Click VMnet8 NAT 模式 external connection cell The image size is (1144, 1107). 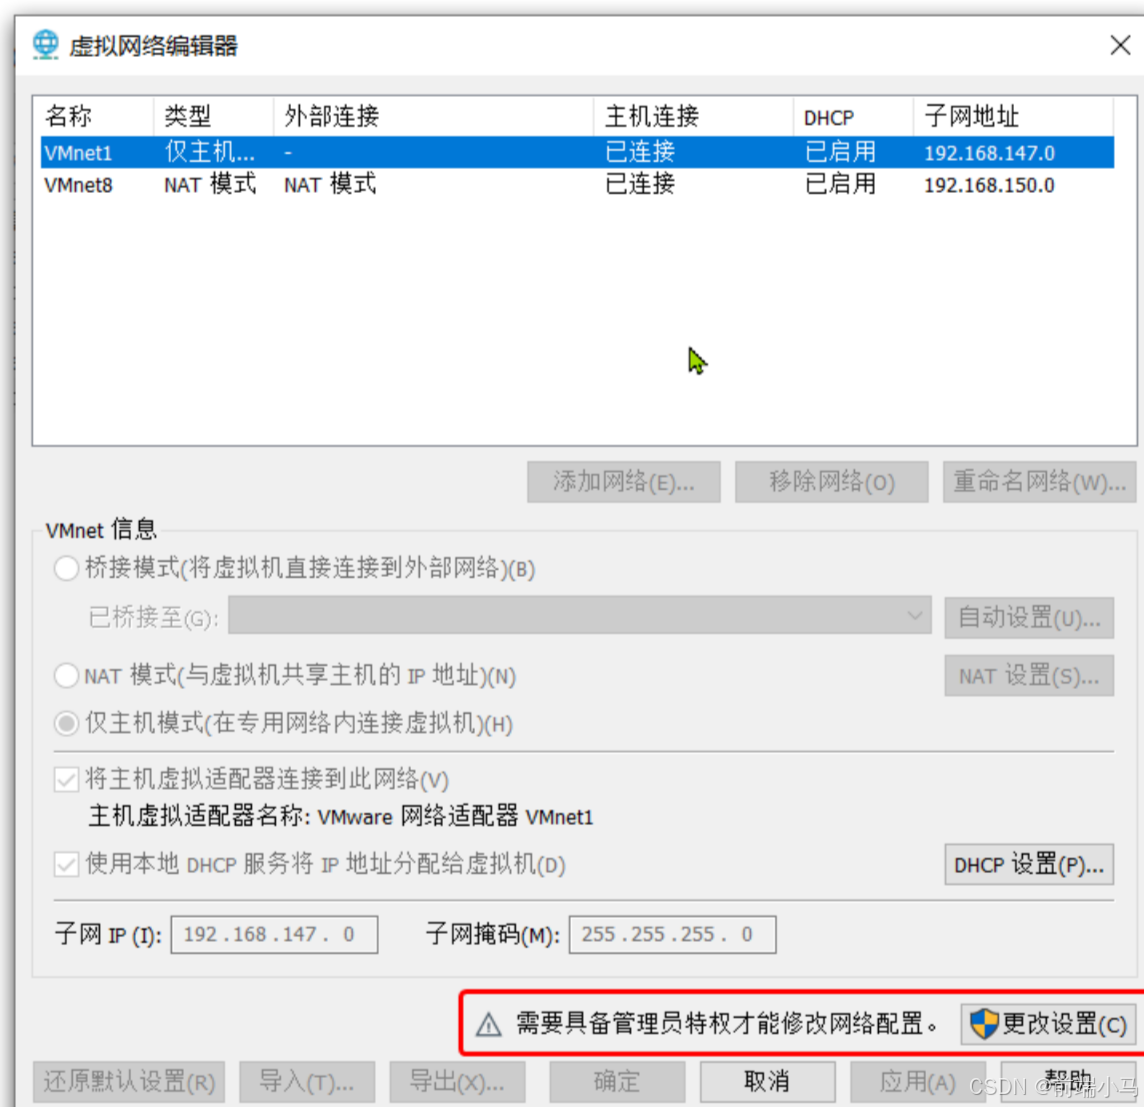(330, 185)
